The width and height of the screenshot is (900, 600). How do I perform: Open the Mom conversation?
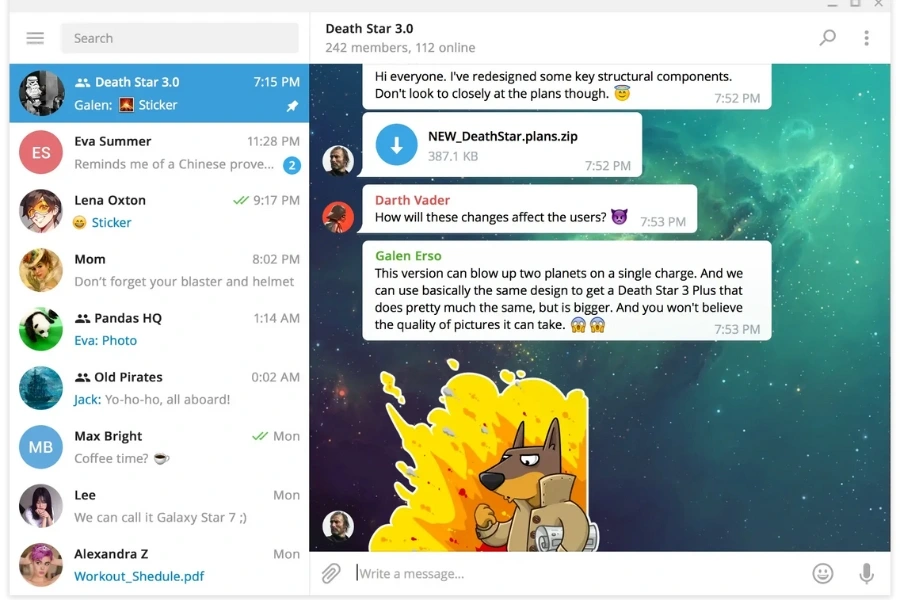[x=159, y=270]
